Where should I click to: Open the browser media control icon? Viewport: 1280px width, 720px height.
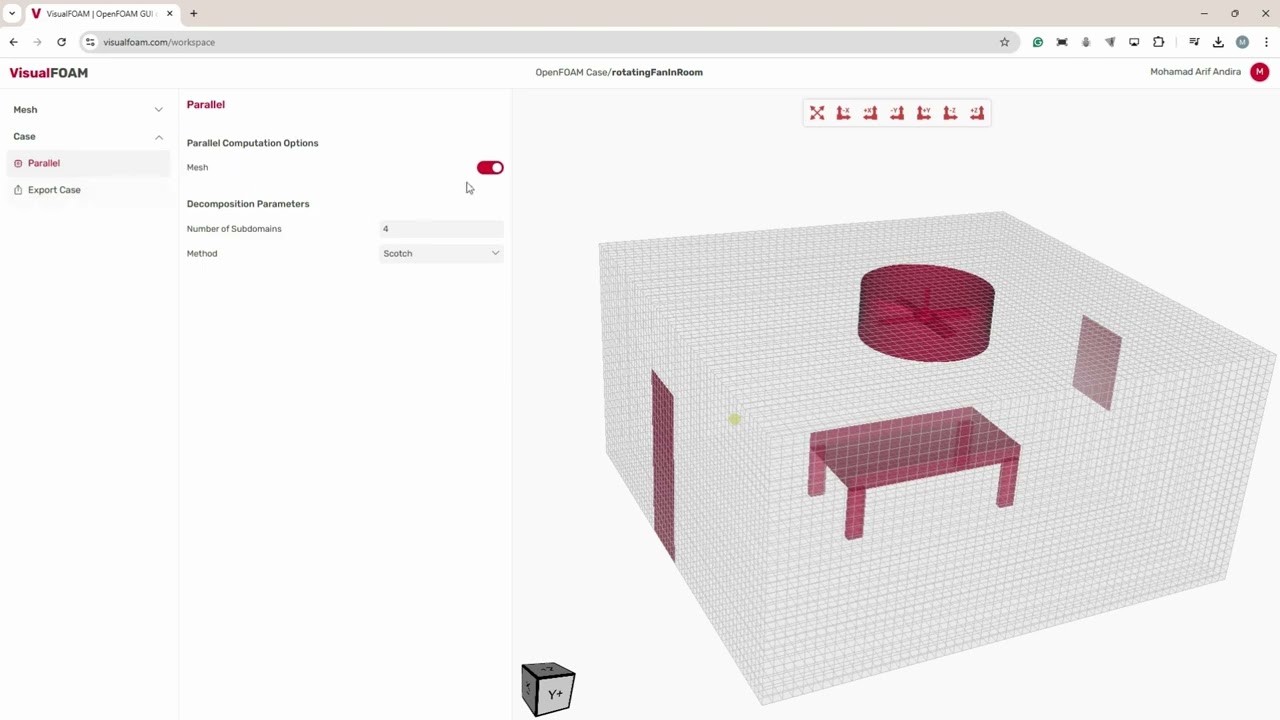click(x=1194, y=42)
